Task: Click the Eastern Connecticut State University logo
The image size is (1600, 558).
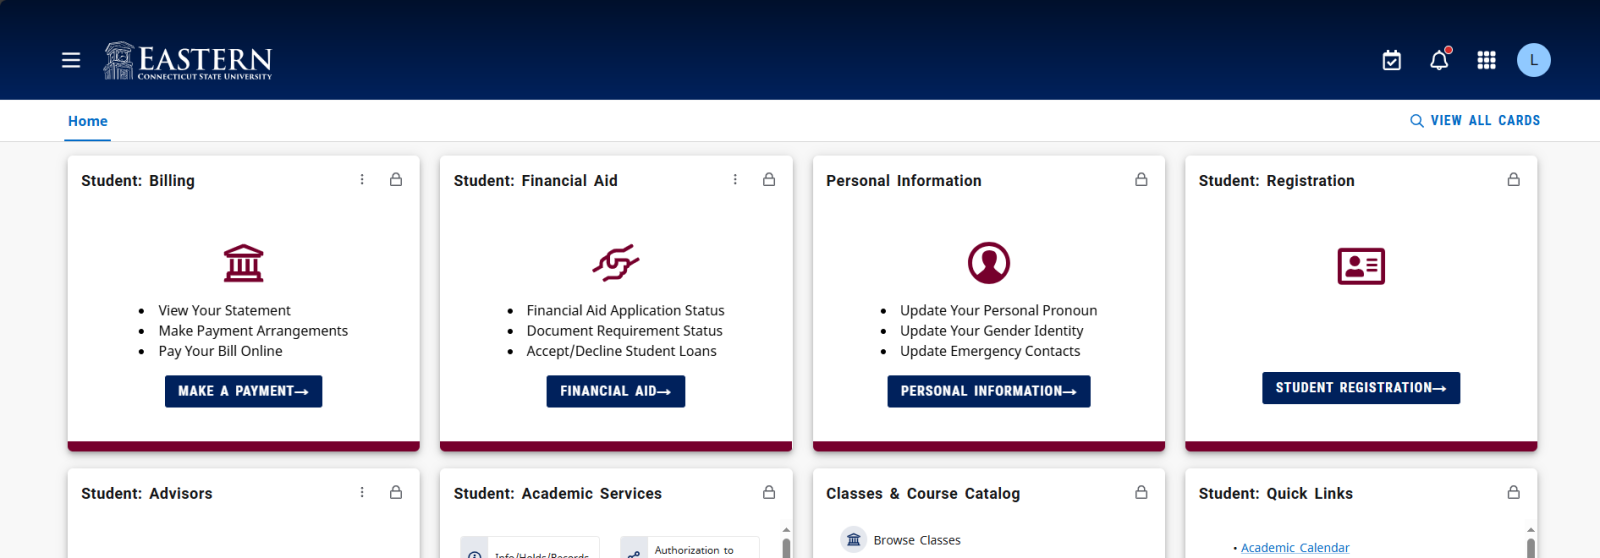Action: (x=188, y=61)
